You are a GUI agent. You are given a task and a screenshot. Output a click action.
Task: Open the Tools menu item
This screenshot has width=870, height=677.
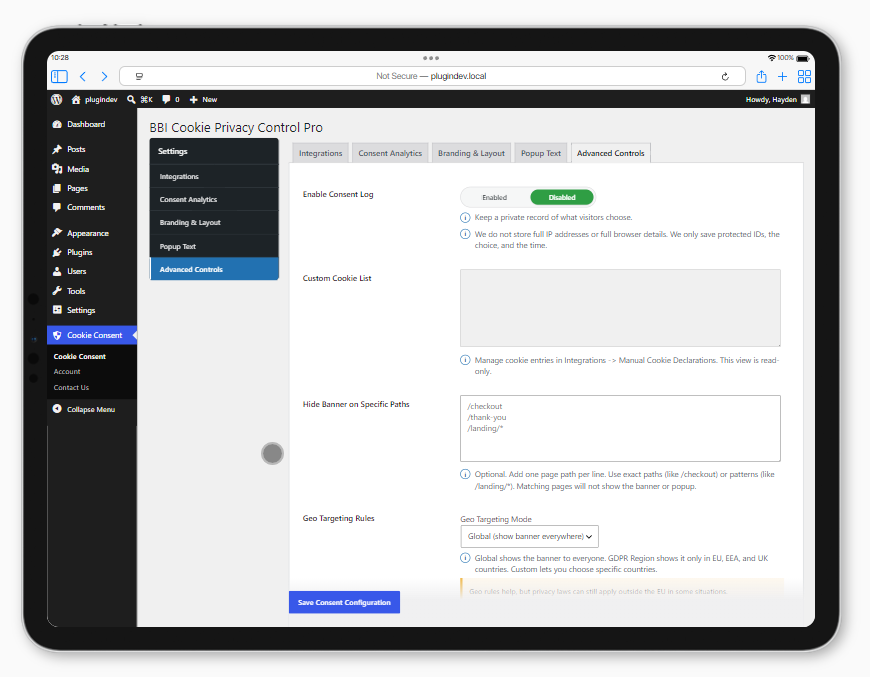[x=92, y=291]
